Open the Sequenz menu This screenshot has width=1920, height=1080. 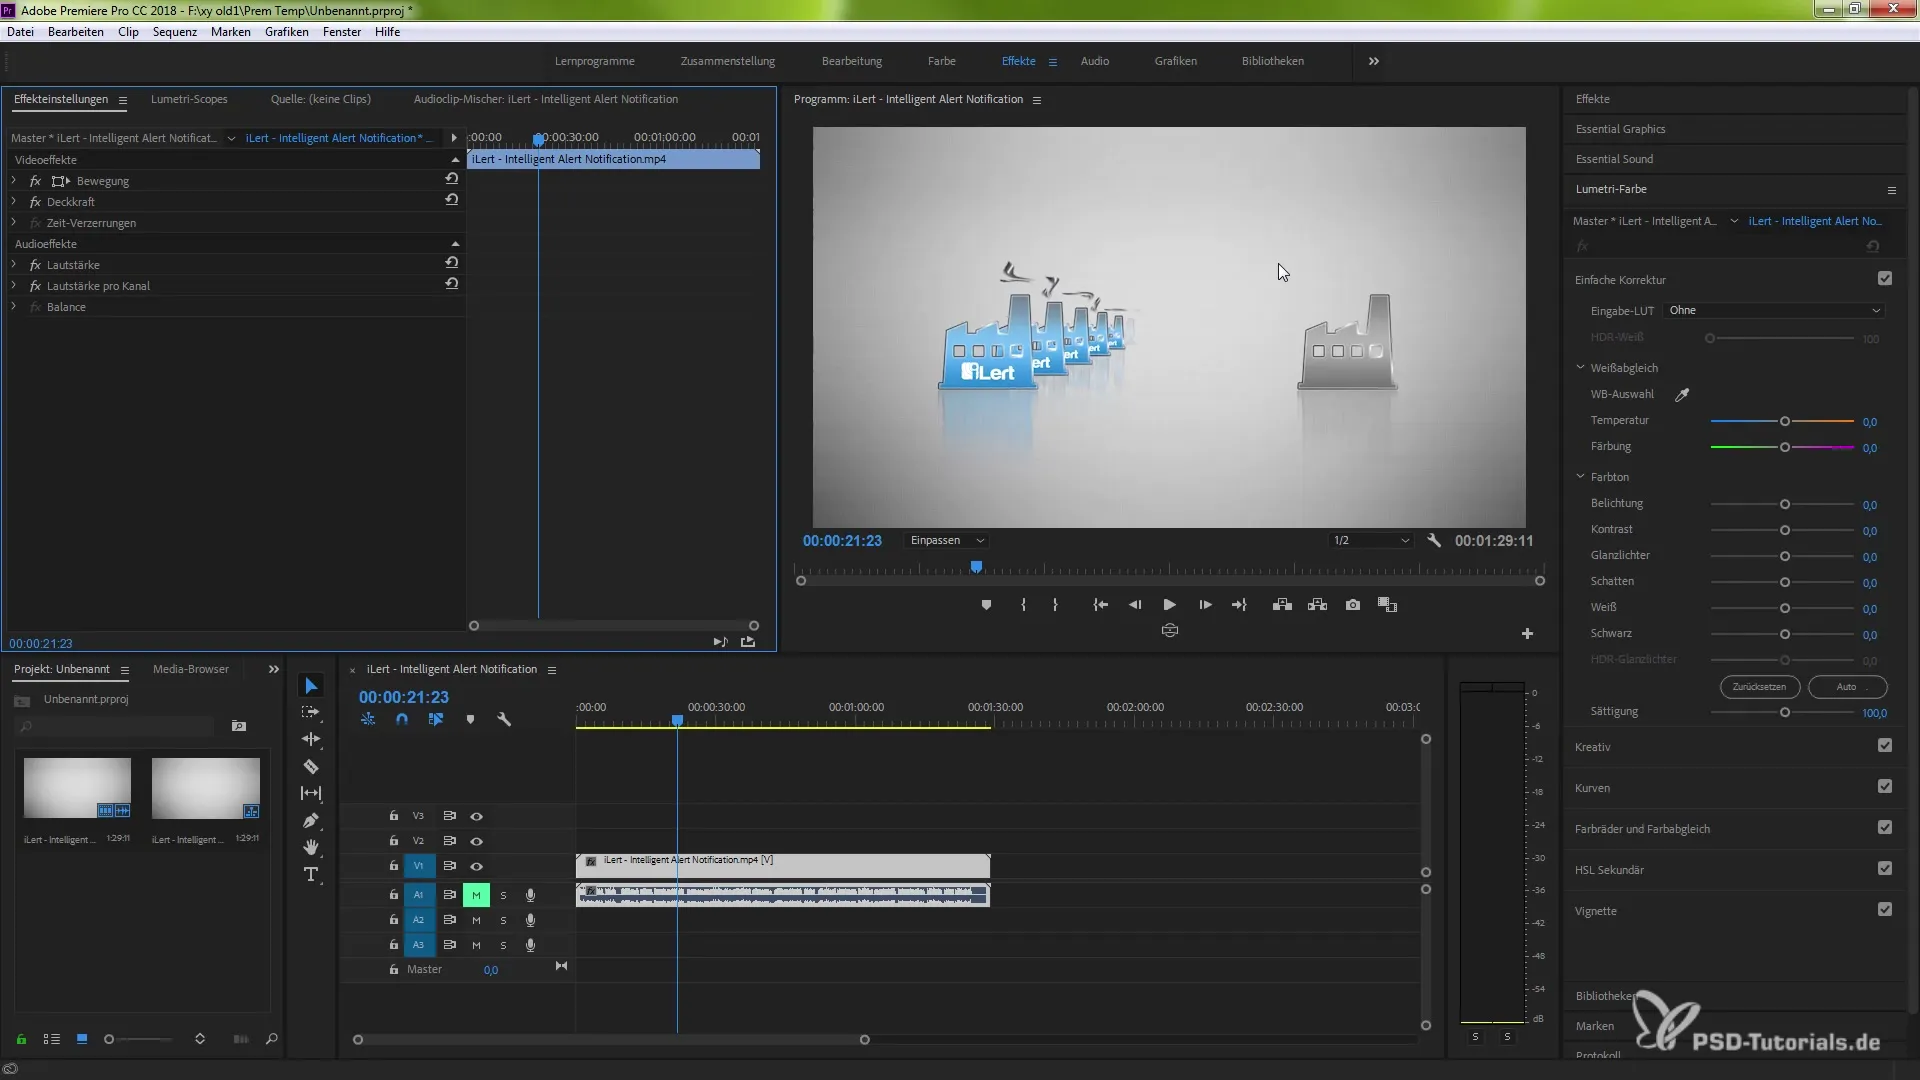click(175, 32)
